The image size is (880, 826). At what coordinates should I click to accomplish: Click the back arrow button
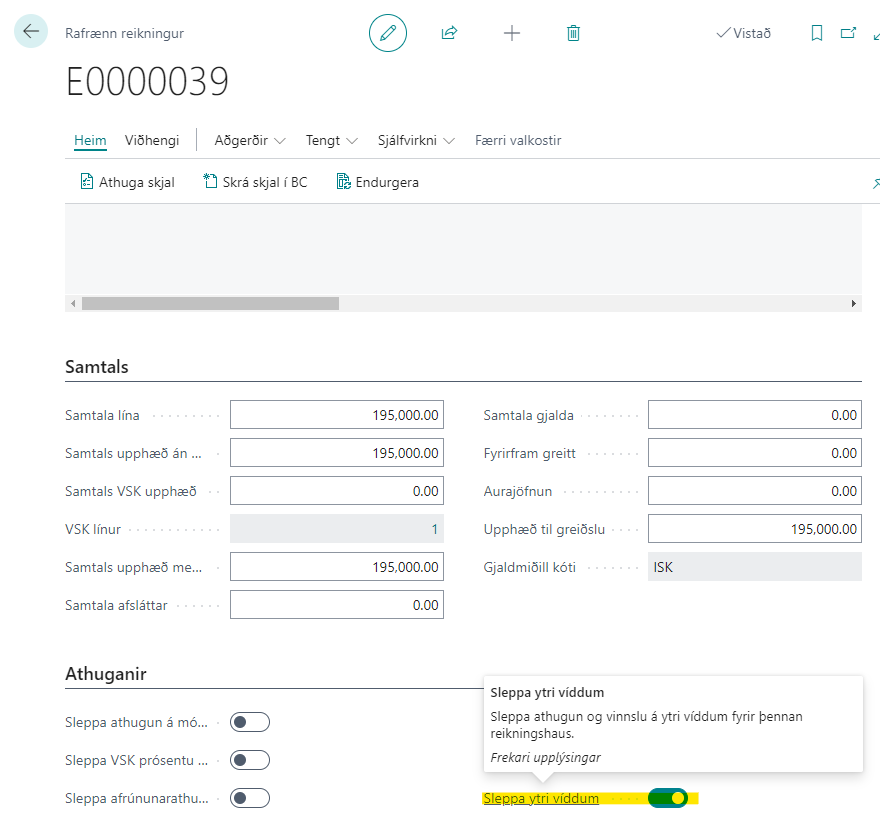[31, 32]
